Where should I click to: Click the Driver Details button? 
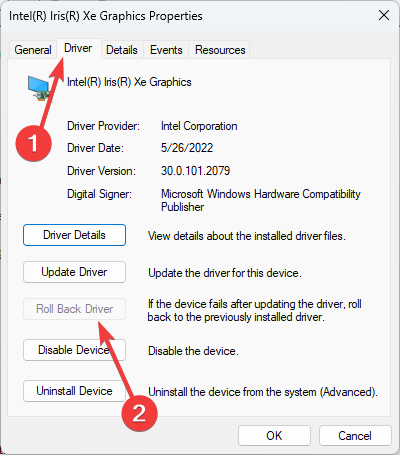point(74,235)
